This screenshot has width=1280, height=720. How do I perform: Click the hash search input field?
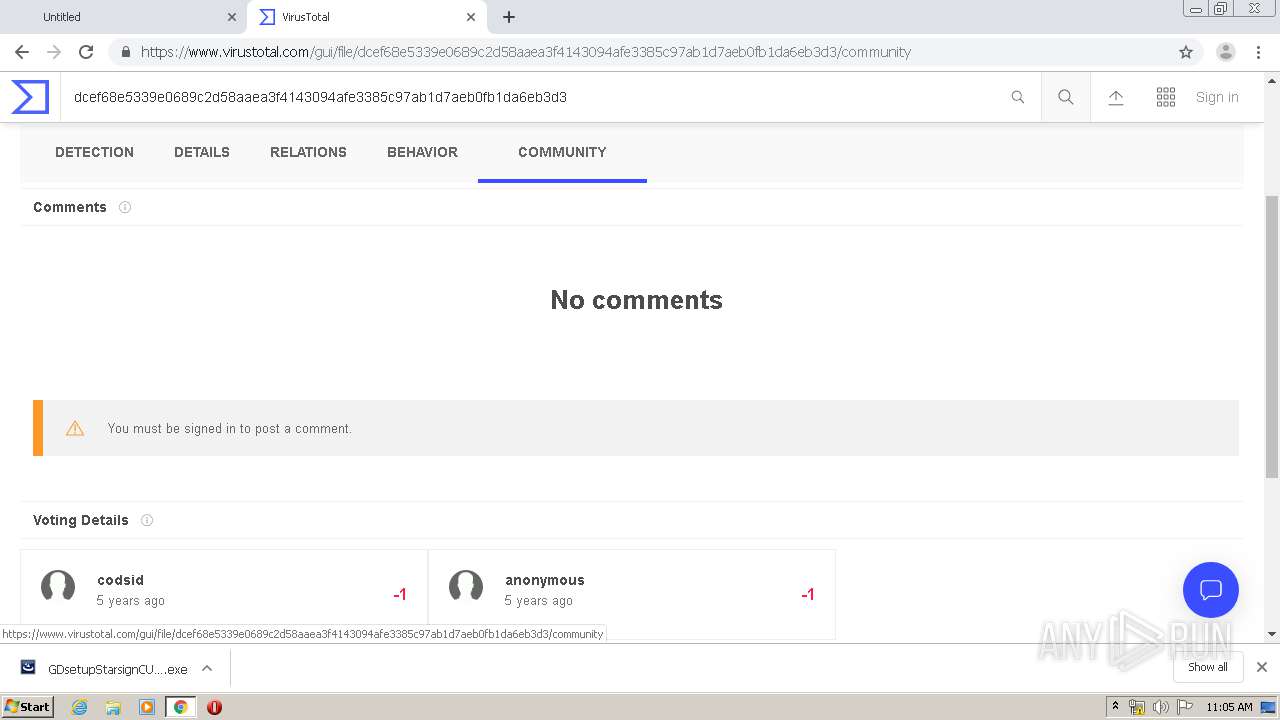530,97
